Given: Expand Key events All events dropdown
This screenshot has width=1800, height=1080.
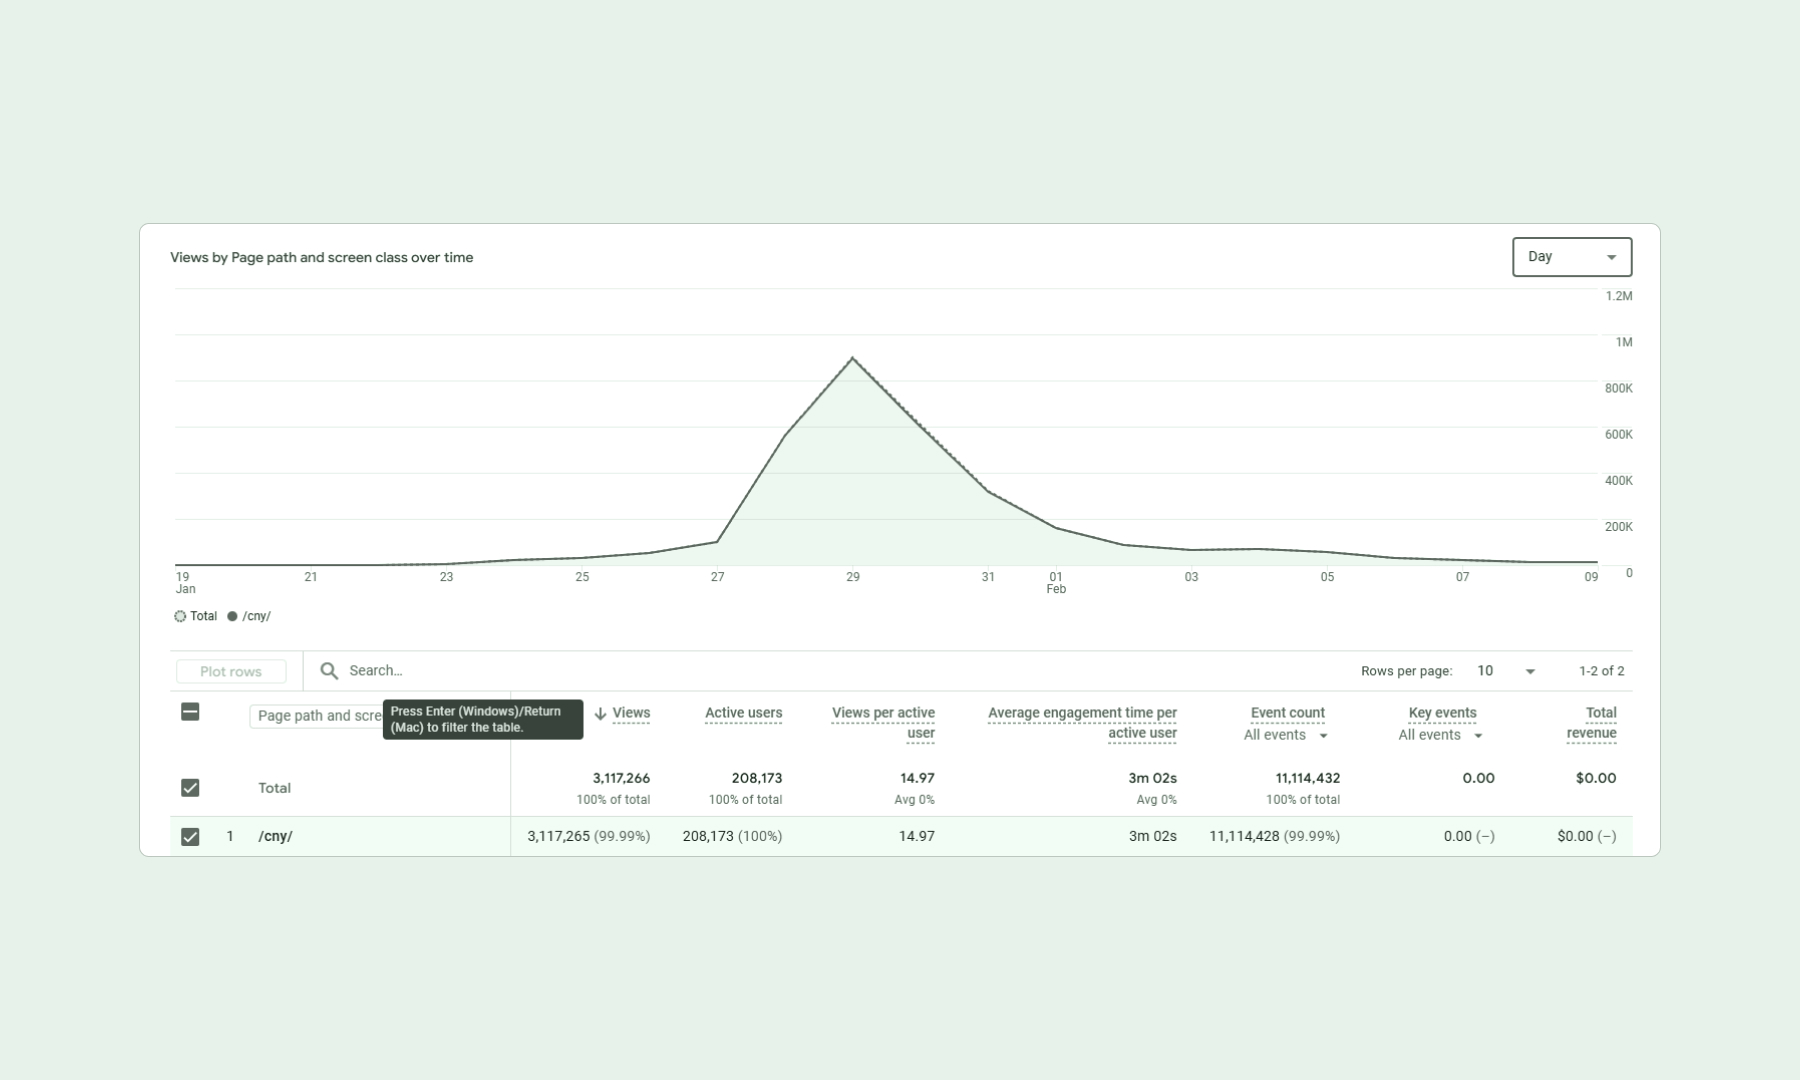Looking at the screenshot, I should [x=1440, y=735].
